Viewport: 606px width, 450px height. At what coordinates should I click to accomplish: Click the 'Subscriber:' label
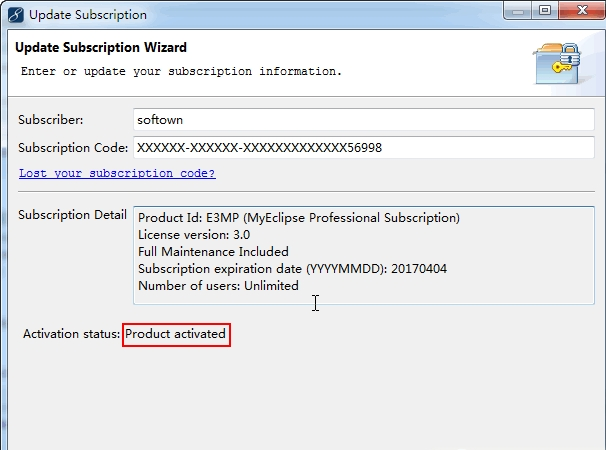click(x=51, y=120)
